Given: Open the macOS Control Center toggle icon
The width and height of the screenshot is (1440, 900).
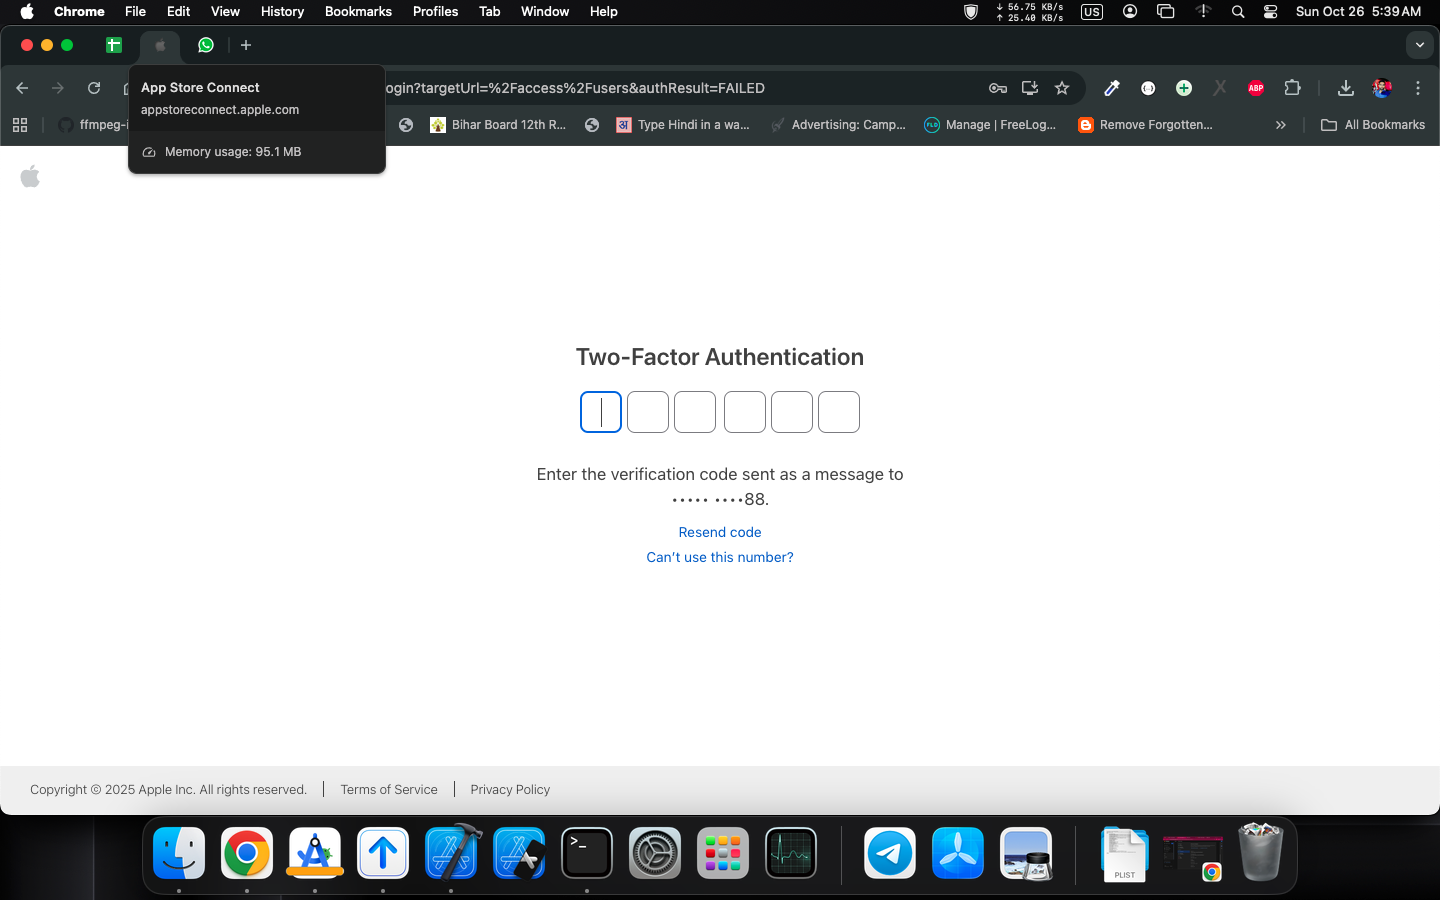Looking at the screenshot, I should tap(1270, 11).
